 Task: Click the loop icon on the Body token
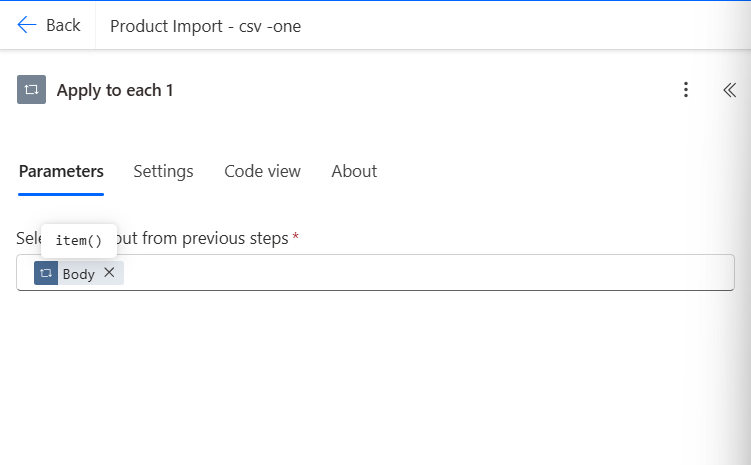46,273
